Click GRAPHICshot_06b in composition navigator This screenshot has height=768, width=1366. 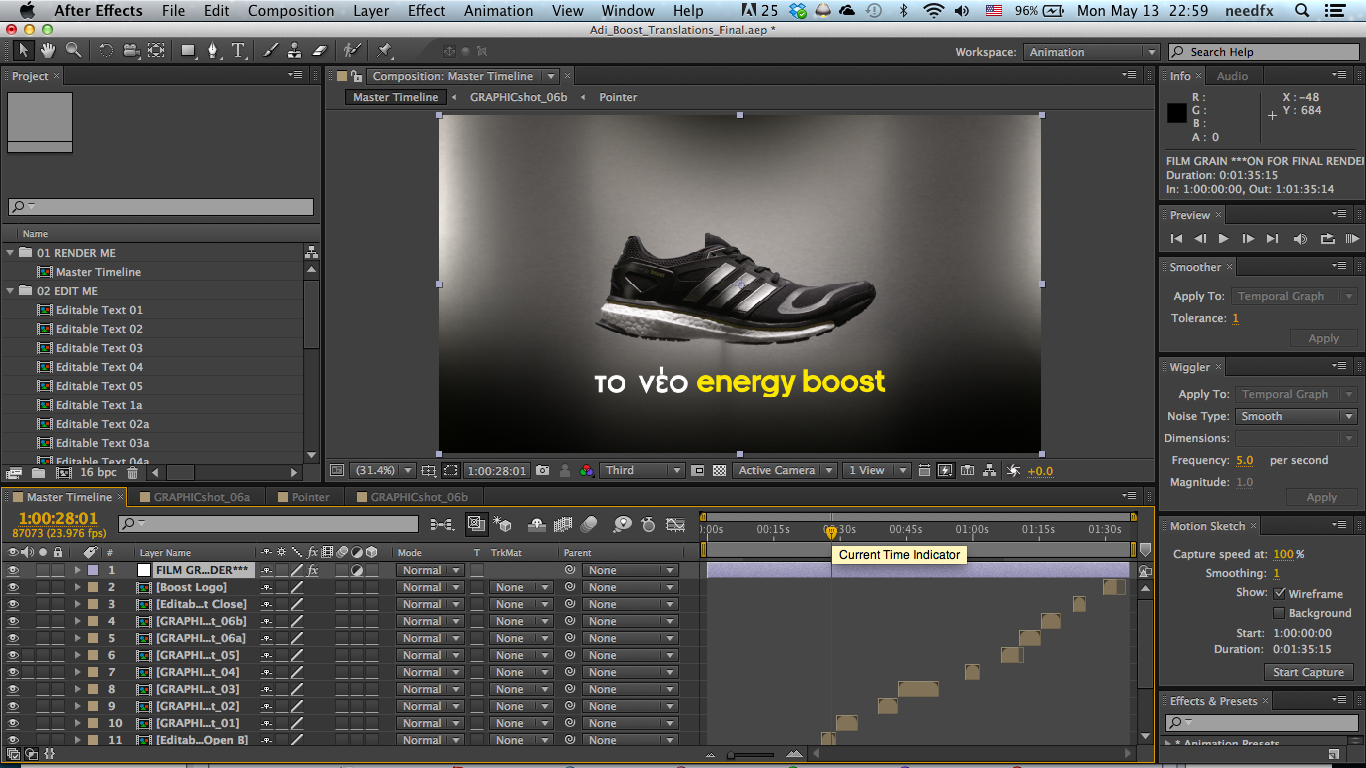[518, 97]
